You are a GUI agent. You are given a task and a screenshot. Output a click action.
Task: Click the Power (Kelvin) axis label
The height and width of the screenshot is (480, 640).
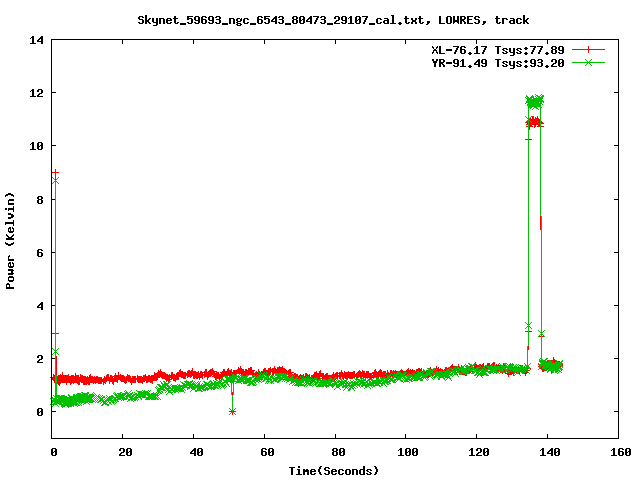click(10, 241)
